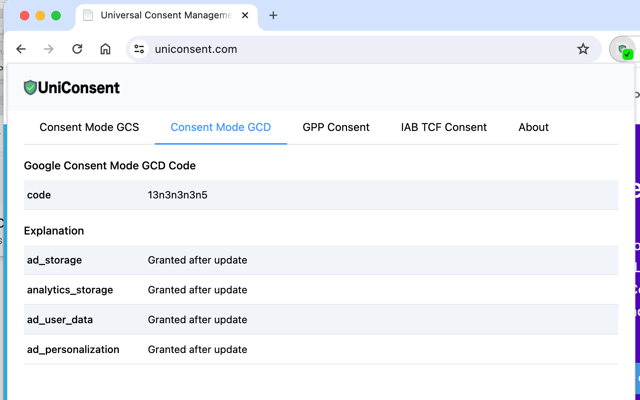Click the UniConsent extension icon in toolbar
The image size is (640, 400).
point(624,50)
